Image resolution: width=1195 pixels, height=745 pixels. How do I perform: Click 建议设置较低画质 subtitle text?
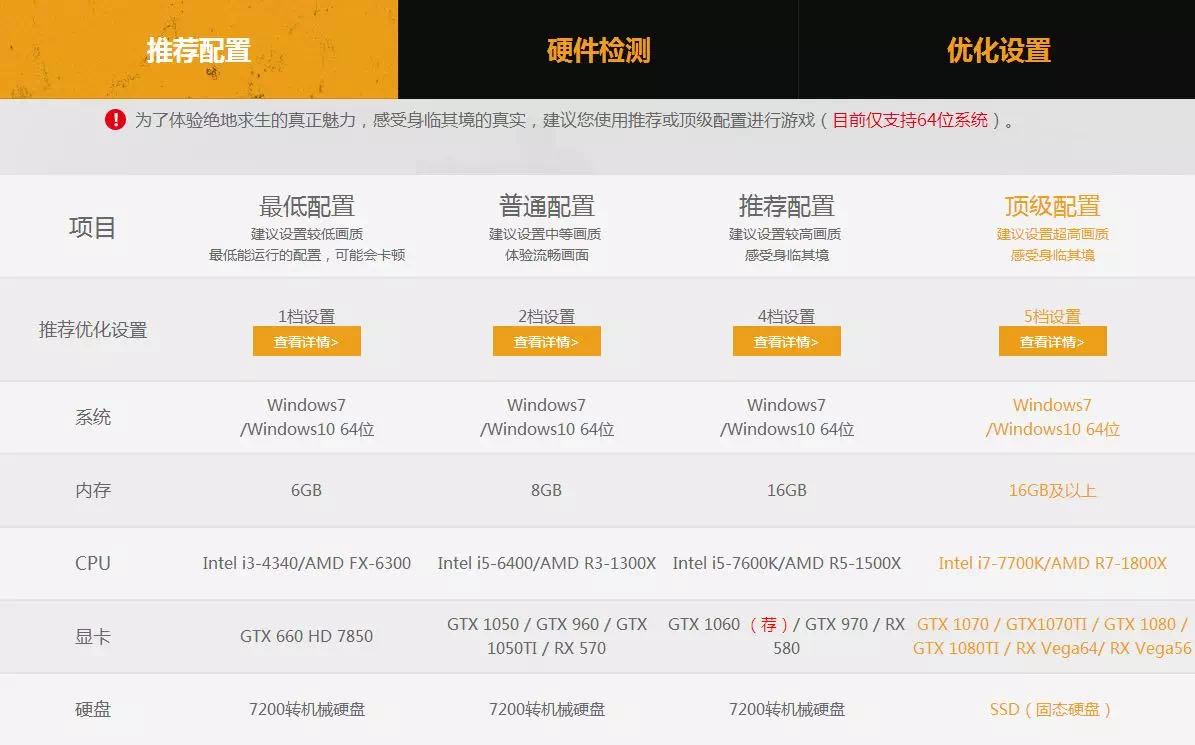tap(306, 234)
